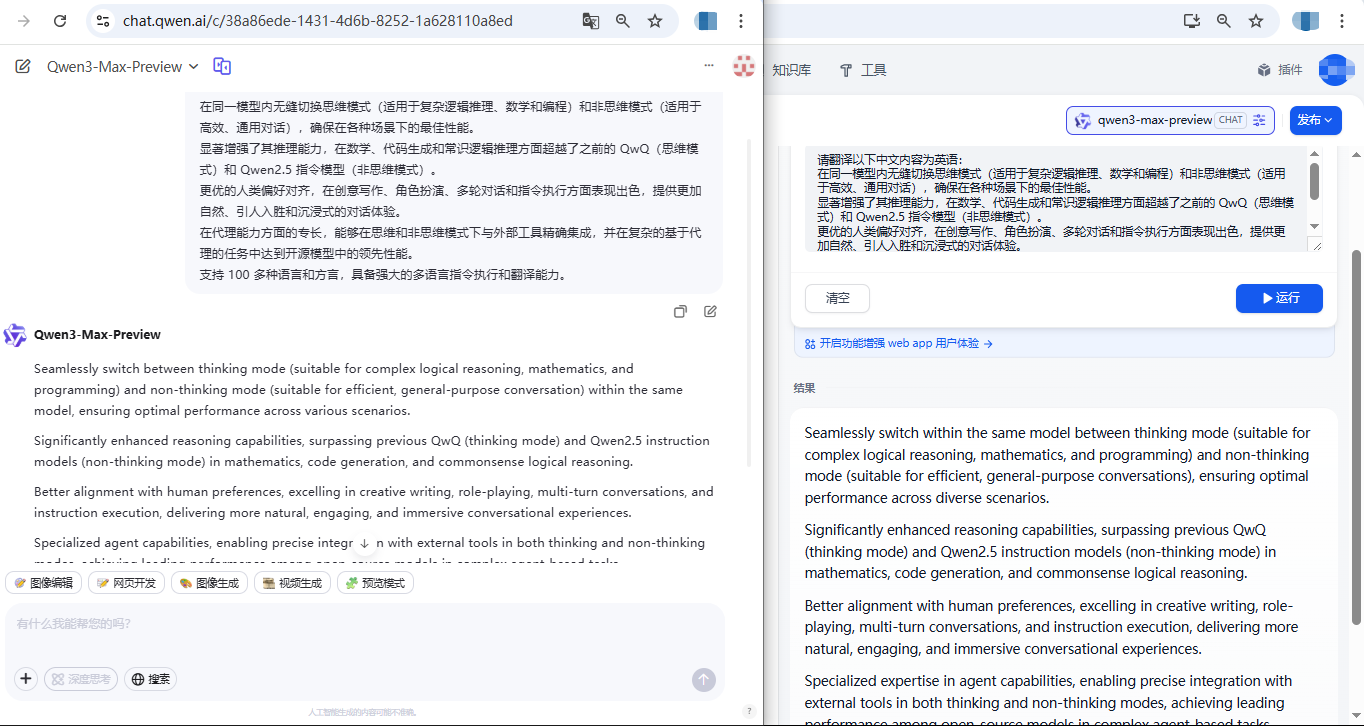Start a new chat with pencil icon
Viewport: 1364px width, 726px height.
pyautogui.click(x=23, y=66)
